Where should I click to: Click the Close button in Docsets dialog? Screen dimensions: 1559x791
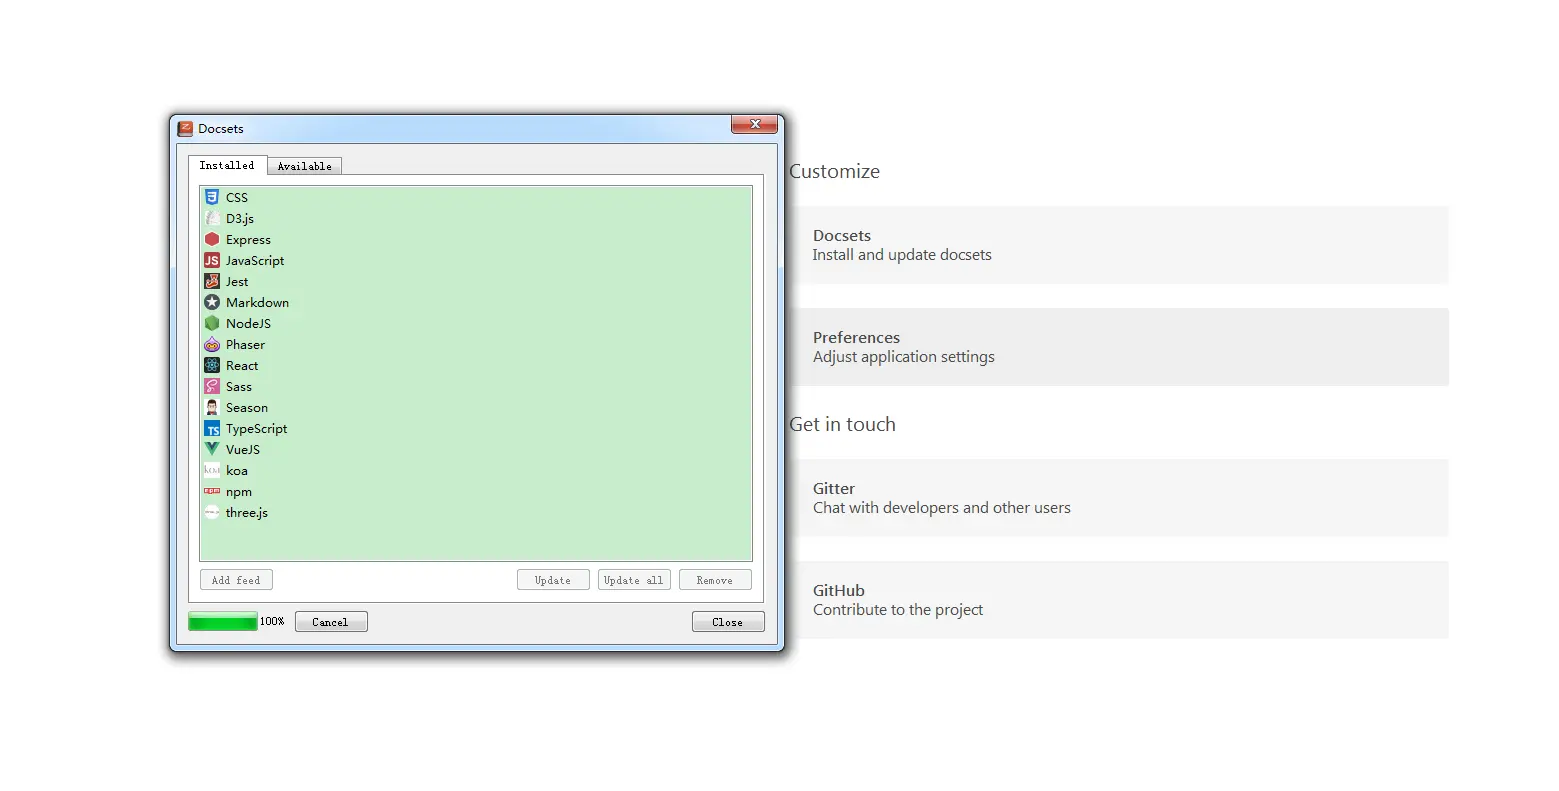tap(728, 622)
